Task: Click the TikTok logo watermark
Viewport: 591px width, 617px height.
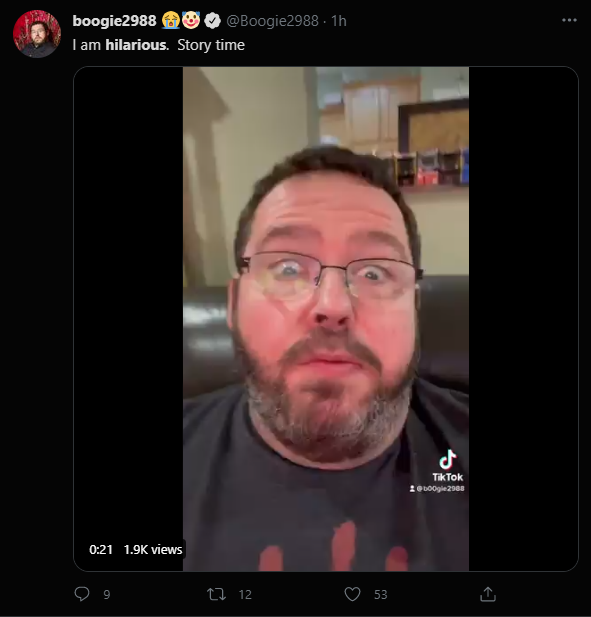Action: [447, 466]
